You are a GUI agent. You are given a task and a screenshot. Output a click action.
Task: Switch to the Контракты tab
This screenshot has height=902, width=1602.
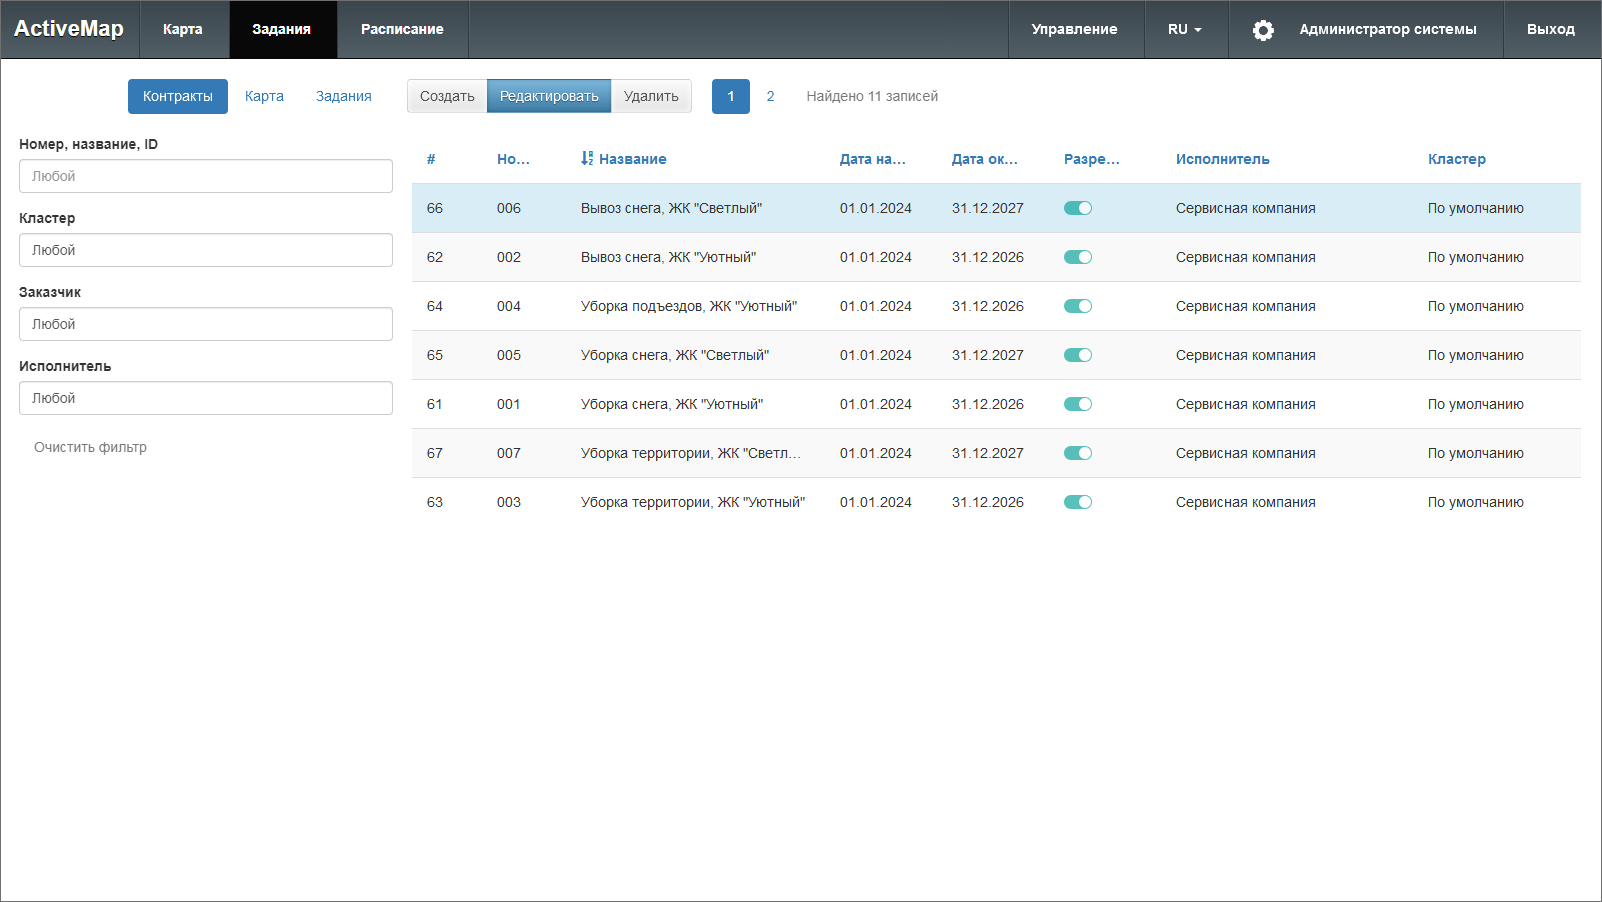tap(177, 96)
